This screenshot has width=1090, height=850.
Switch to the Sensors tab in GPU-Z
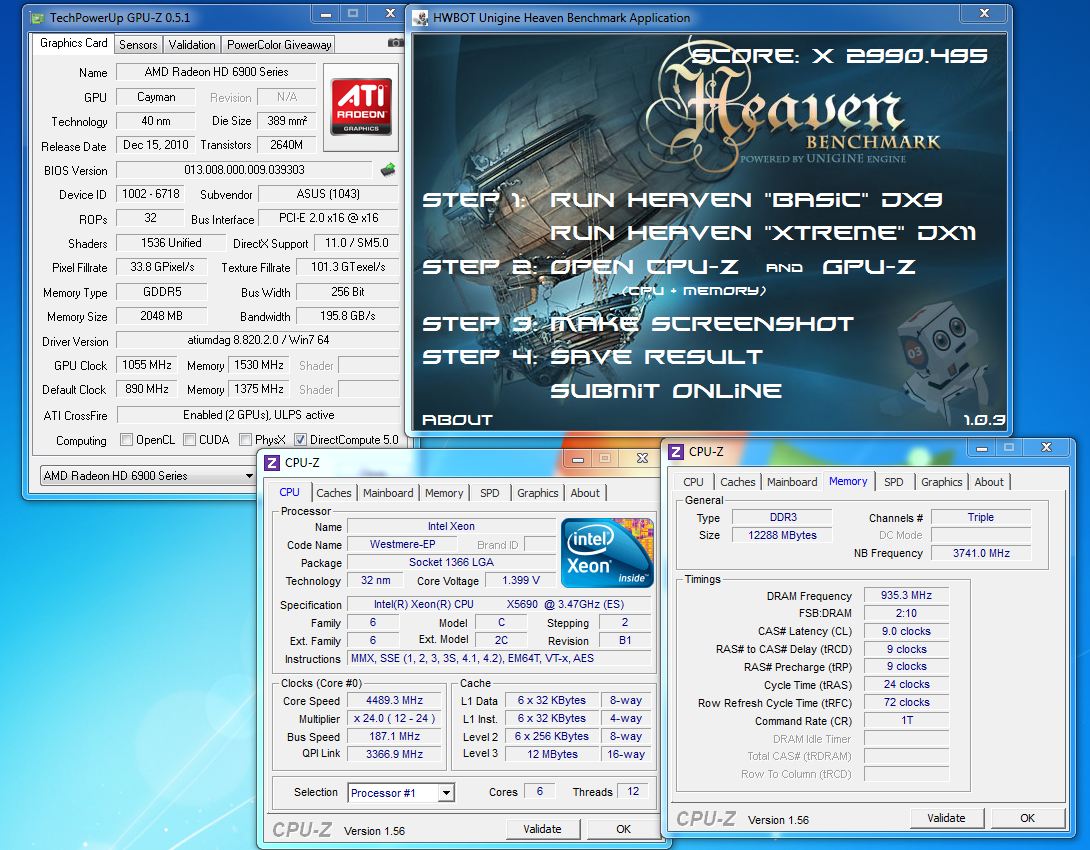[x=138, y=44]
